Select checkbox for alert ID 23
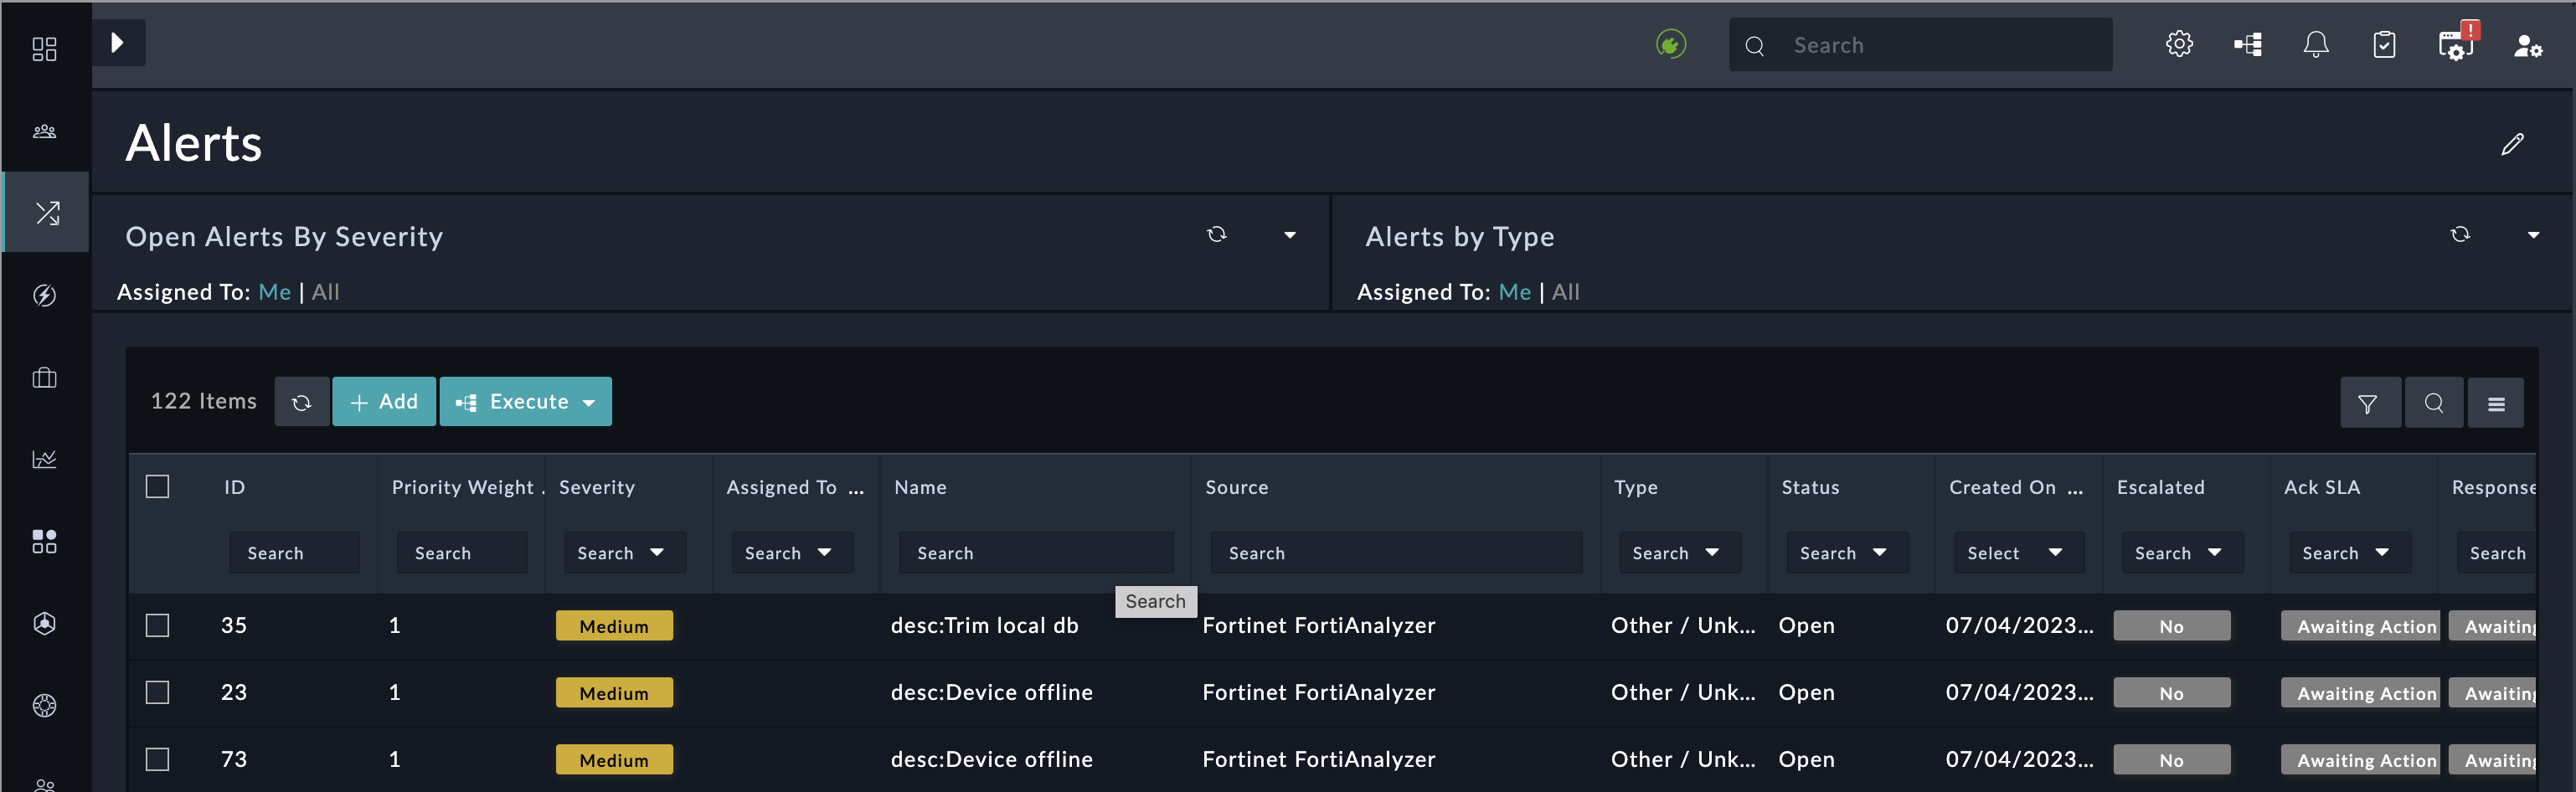 (x=158, y=692)
